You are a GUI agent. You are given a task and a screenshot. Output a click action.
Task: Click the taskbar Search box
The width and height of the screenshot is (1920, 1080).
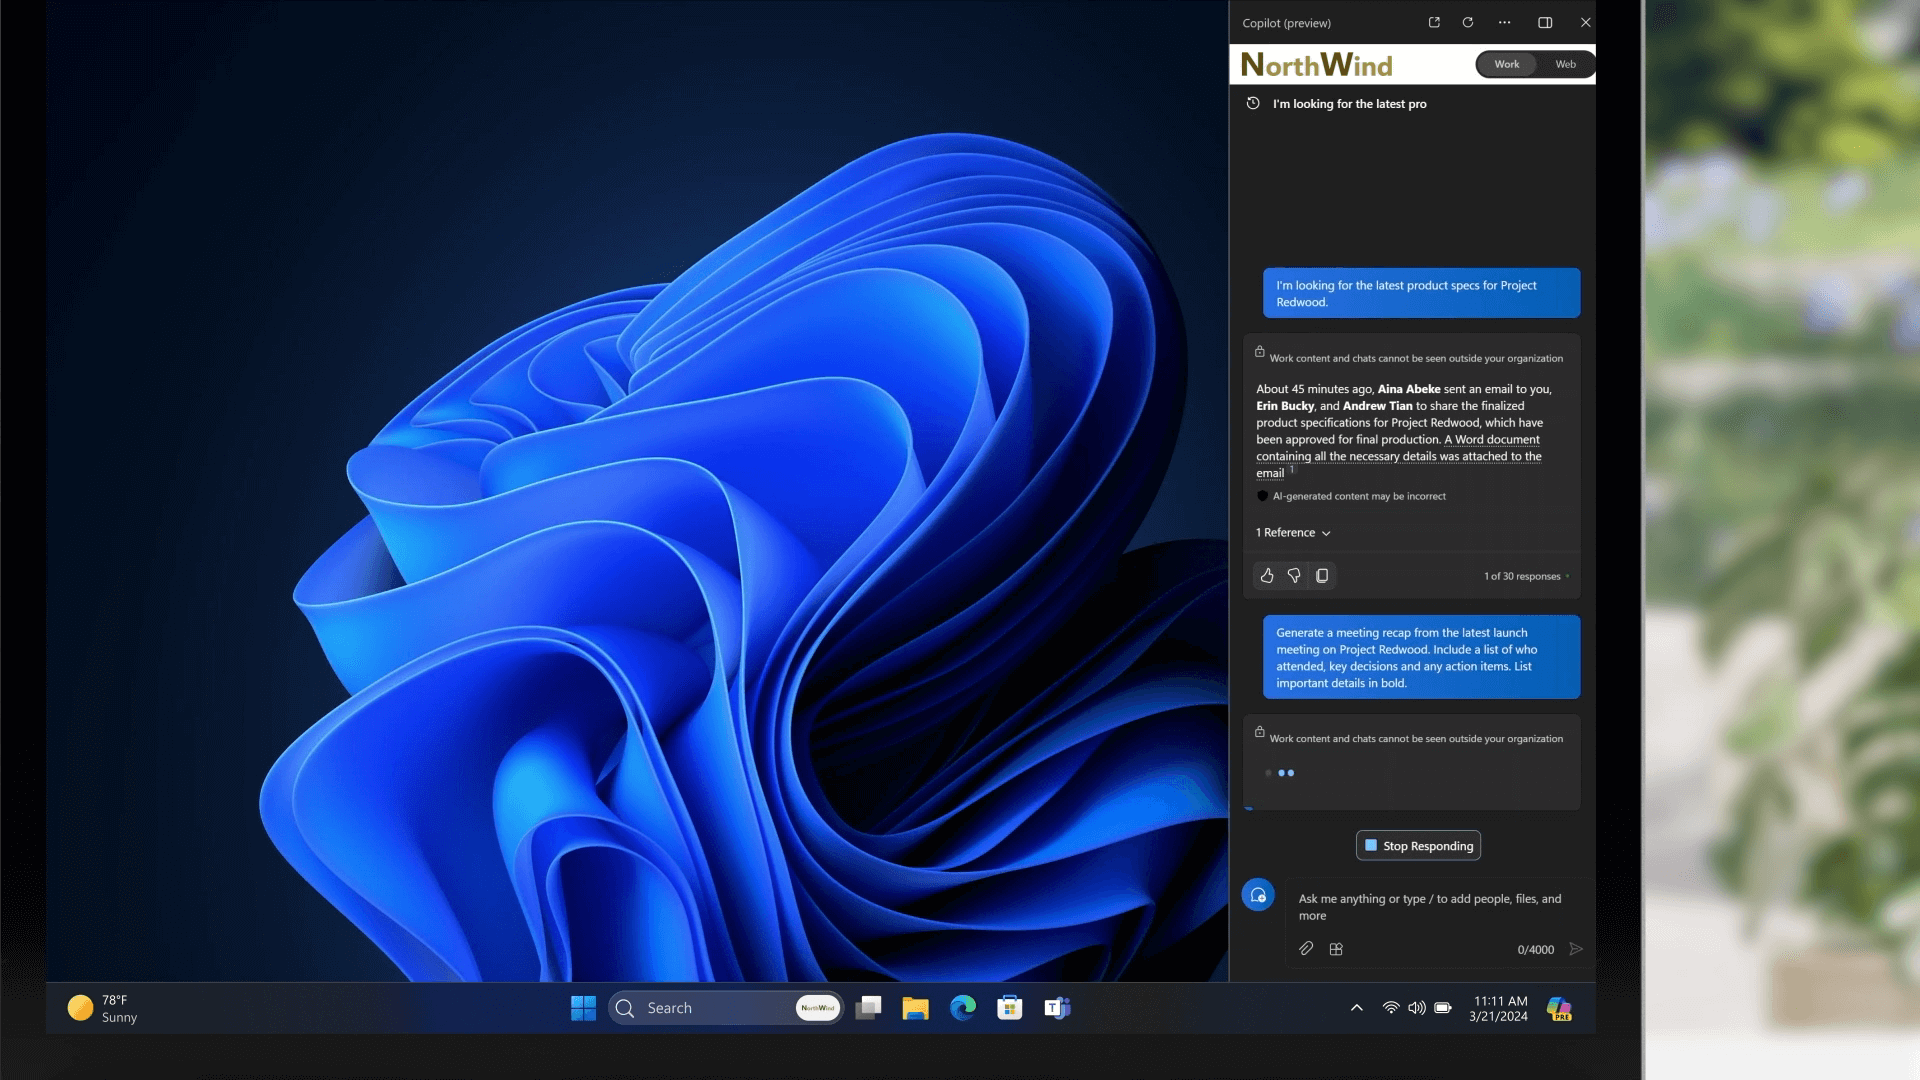(x=725, y=1008)
